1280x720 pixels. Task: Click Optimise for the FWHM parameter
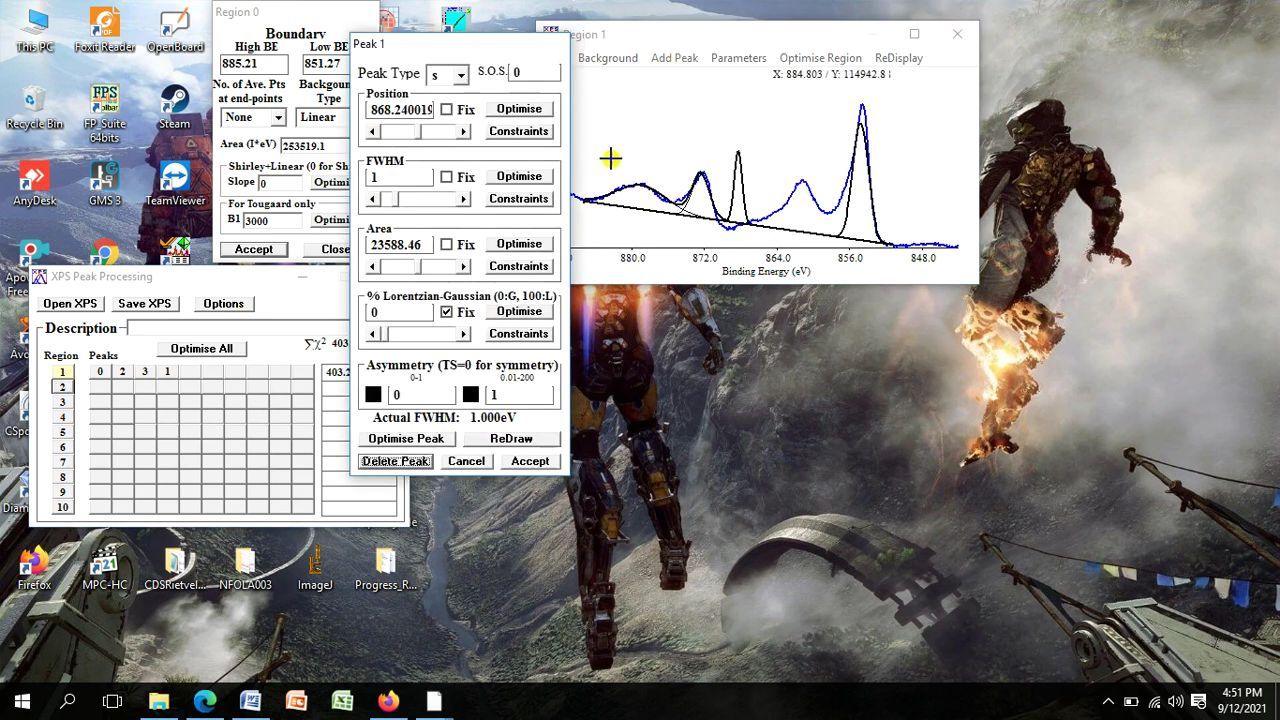pyautogui.click(x=519, y=176)
